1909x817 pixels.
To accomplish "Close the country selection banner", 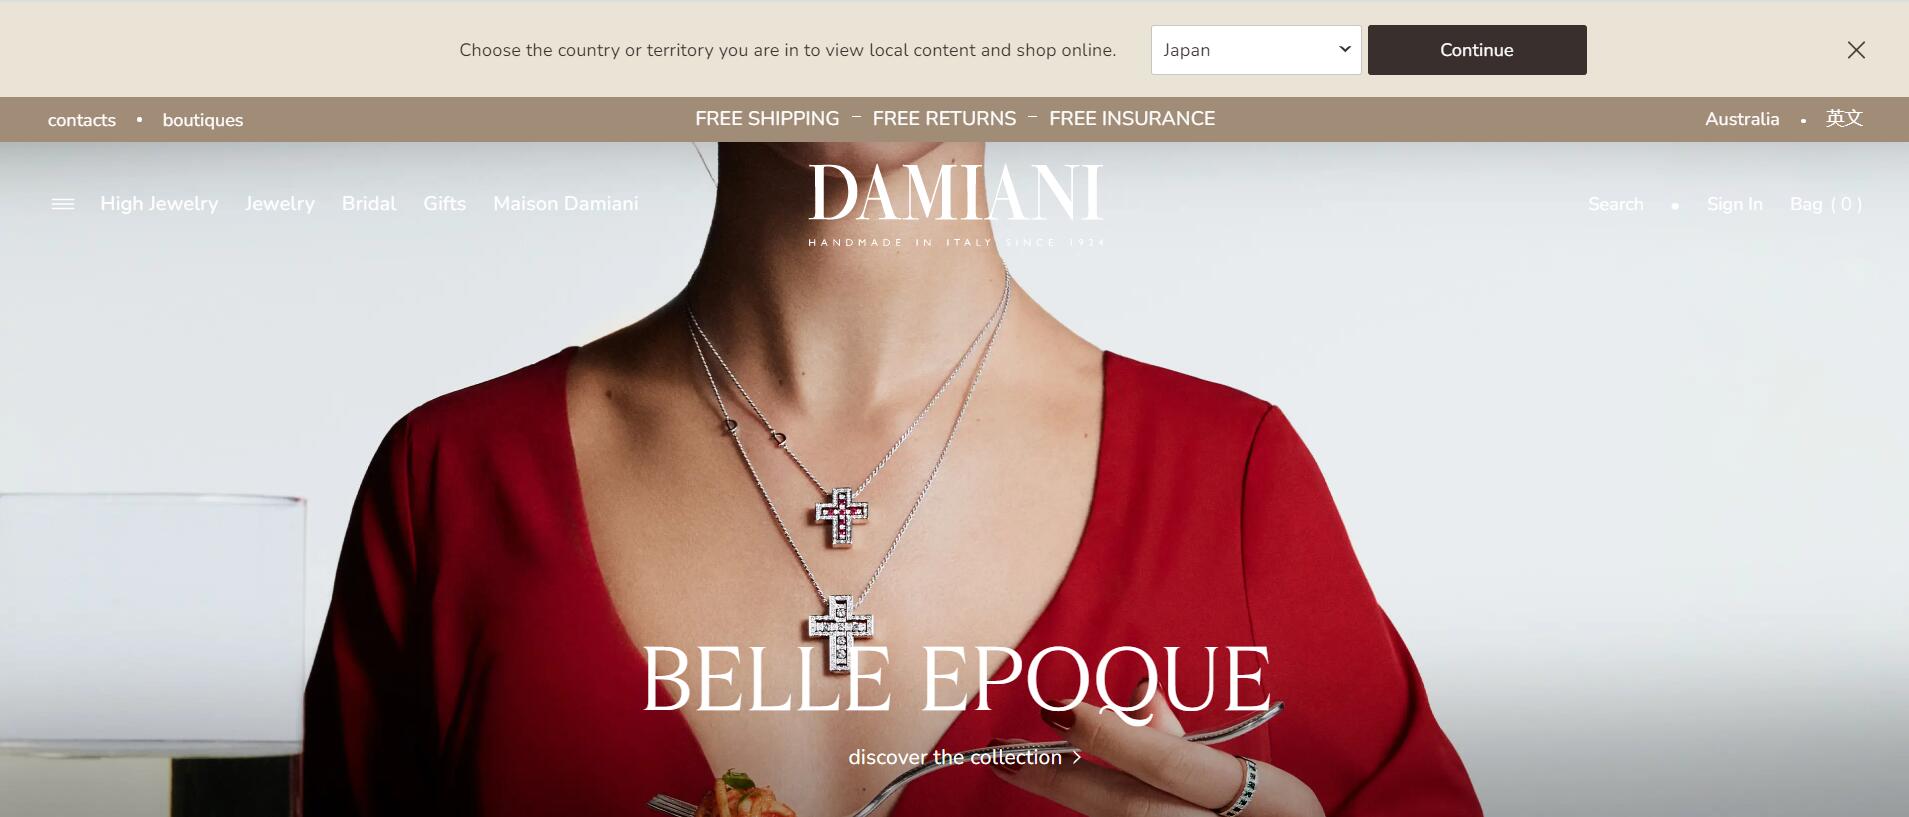I will [1856, 50].
